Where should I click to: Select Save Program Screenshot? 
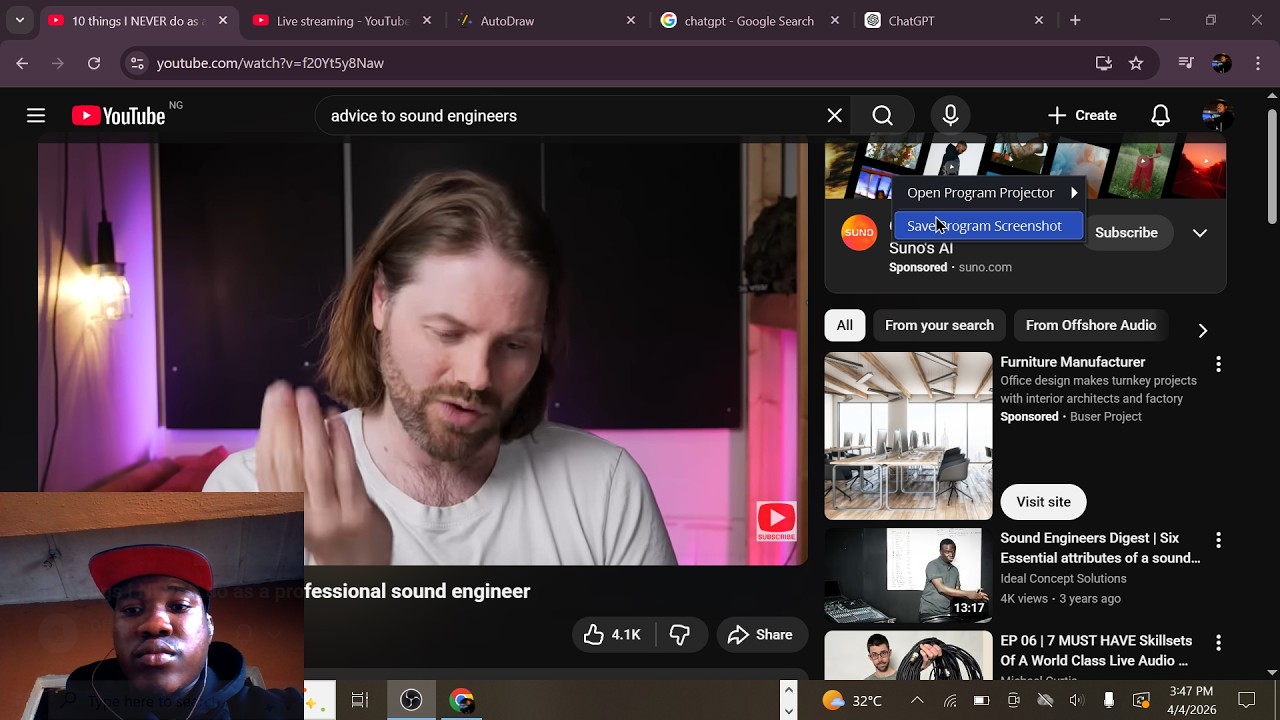(x=988, y=226)
